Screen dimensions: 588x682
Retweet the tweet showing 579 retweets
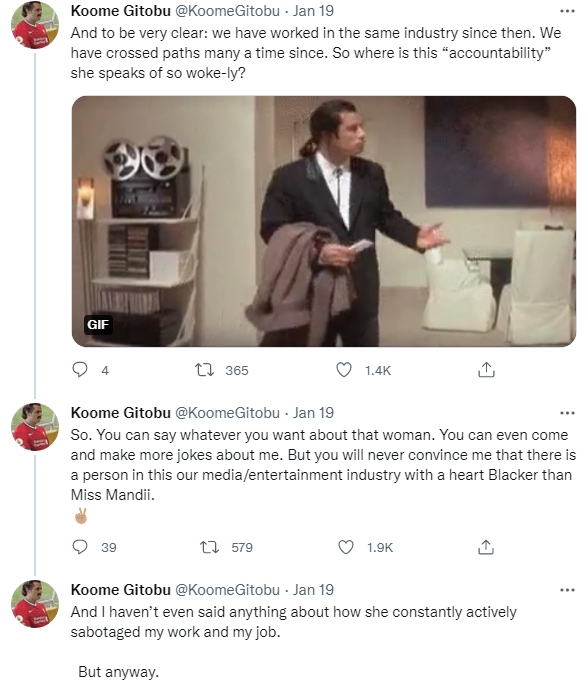click(x=209, y=547)
